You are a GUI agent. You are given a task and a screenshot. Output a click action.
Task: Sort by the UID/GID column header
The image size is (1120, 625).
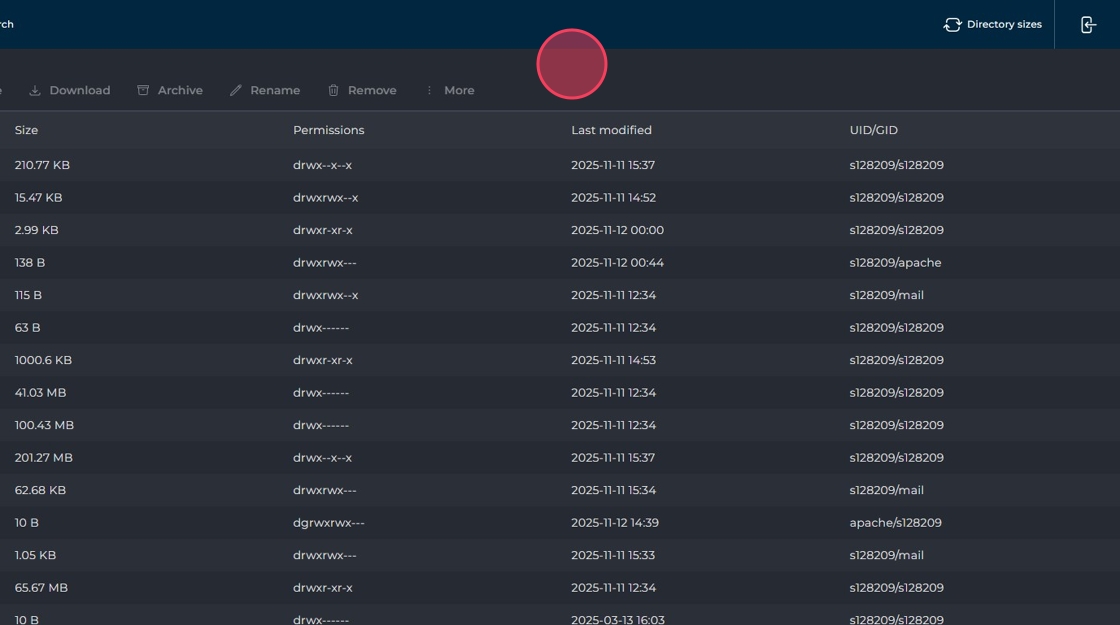point(873,130)
